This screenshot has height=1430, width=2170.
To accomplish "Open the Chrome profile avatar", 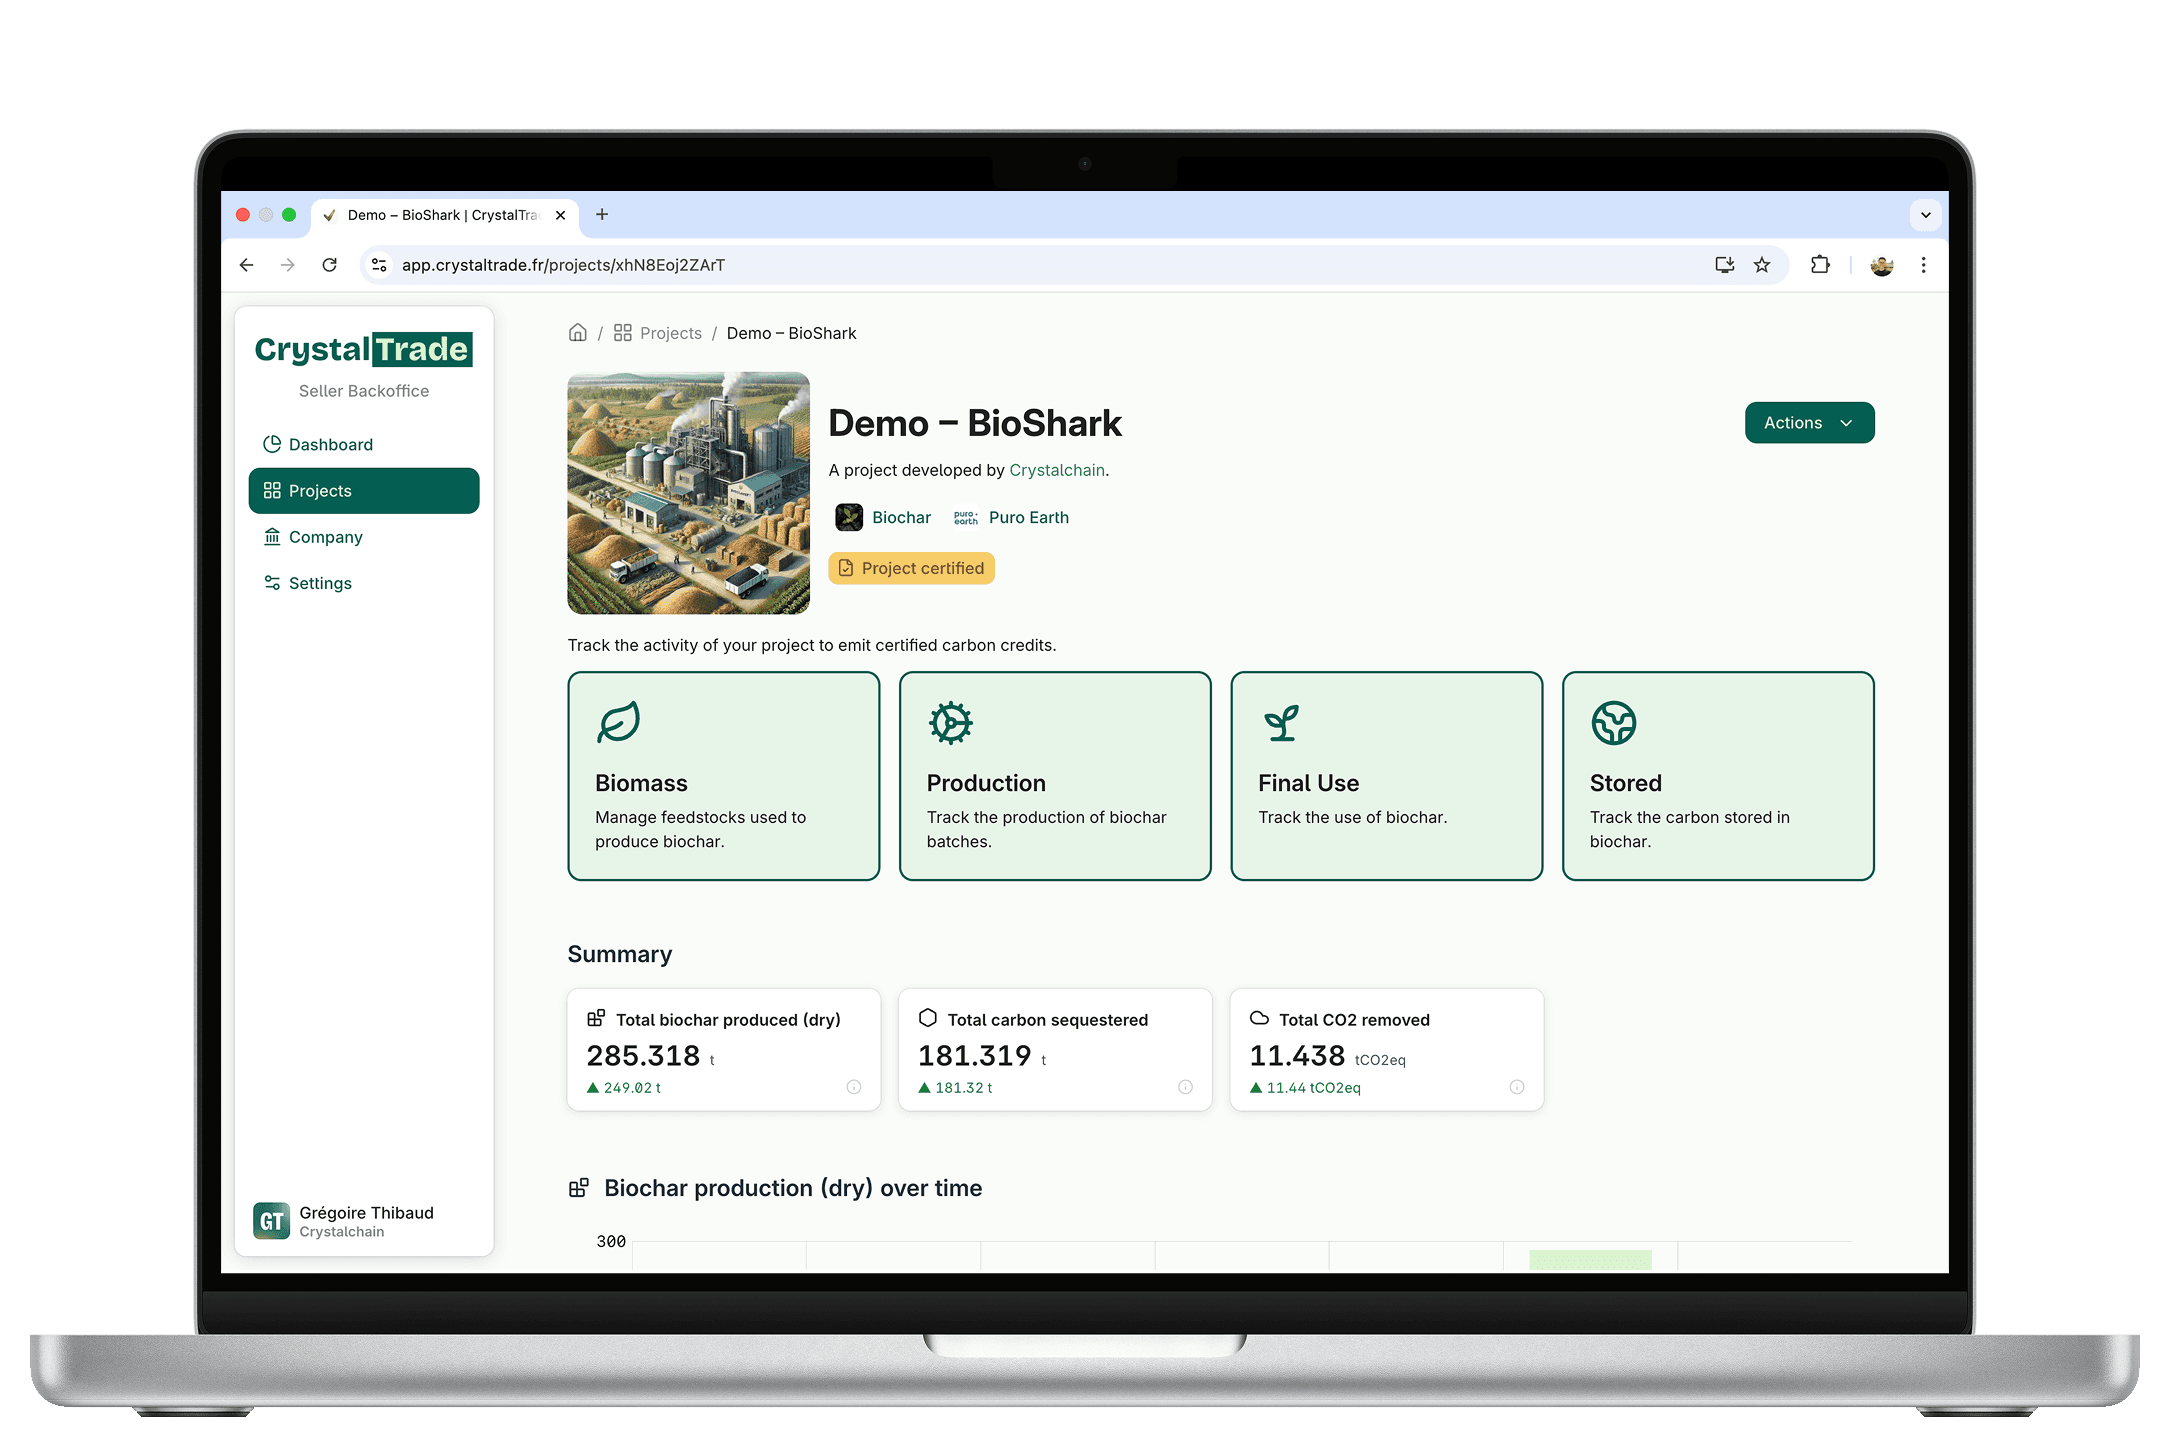I will [x=1882, y=265].
